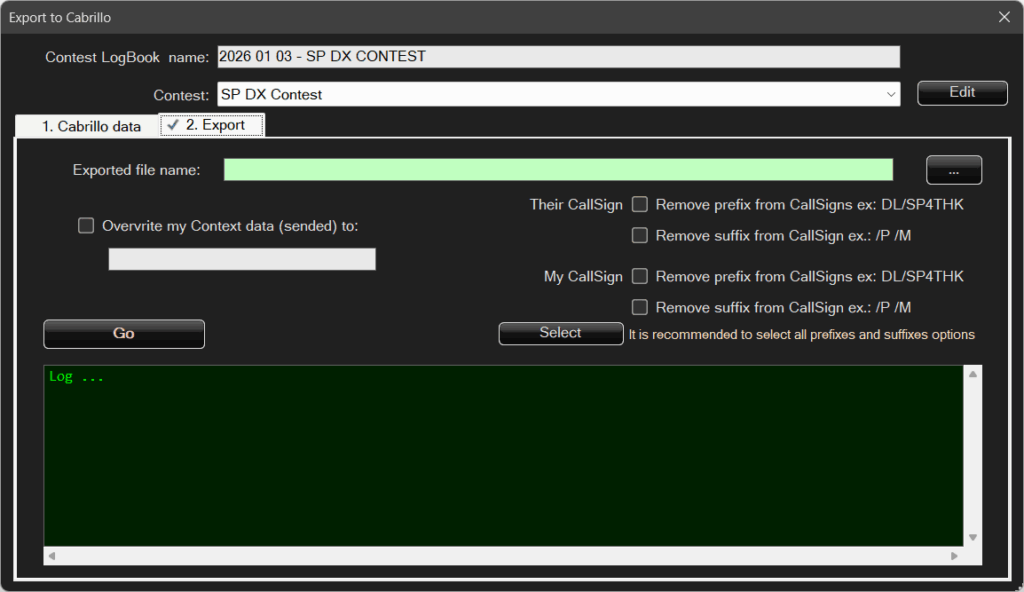Click the dropdown arrow of SP DX Contest

click(x=890, y=94)
